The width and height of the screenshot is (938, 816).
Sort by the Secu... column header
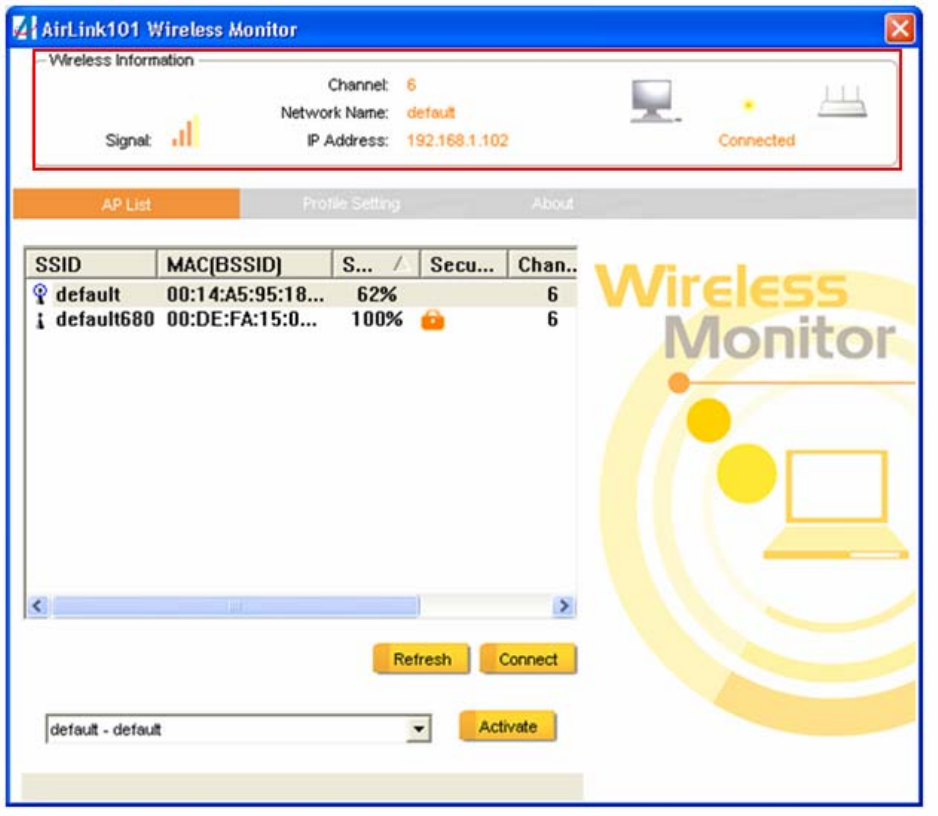click(464, 264)
